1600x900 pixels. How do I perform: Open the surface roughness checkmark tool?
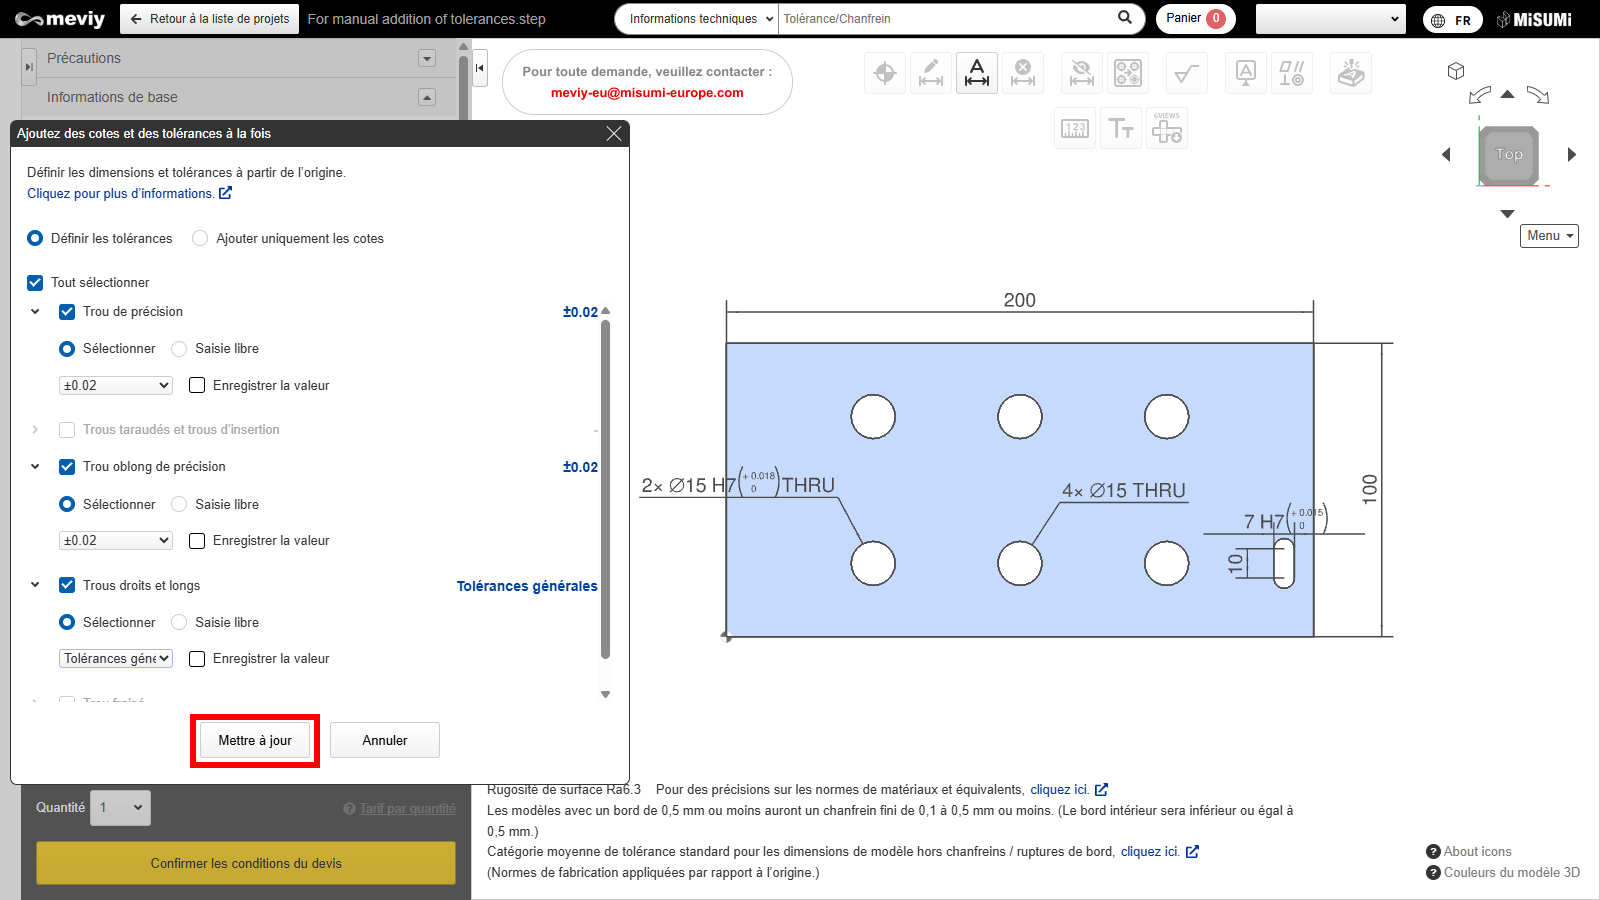click(x=1187, y=73)
